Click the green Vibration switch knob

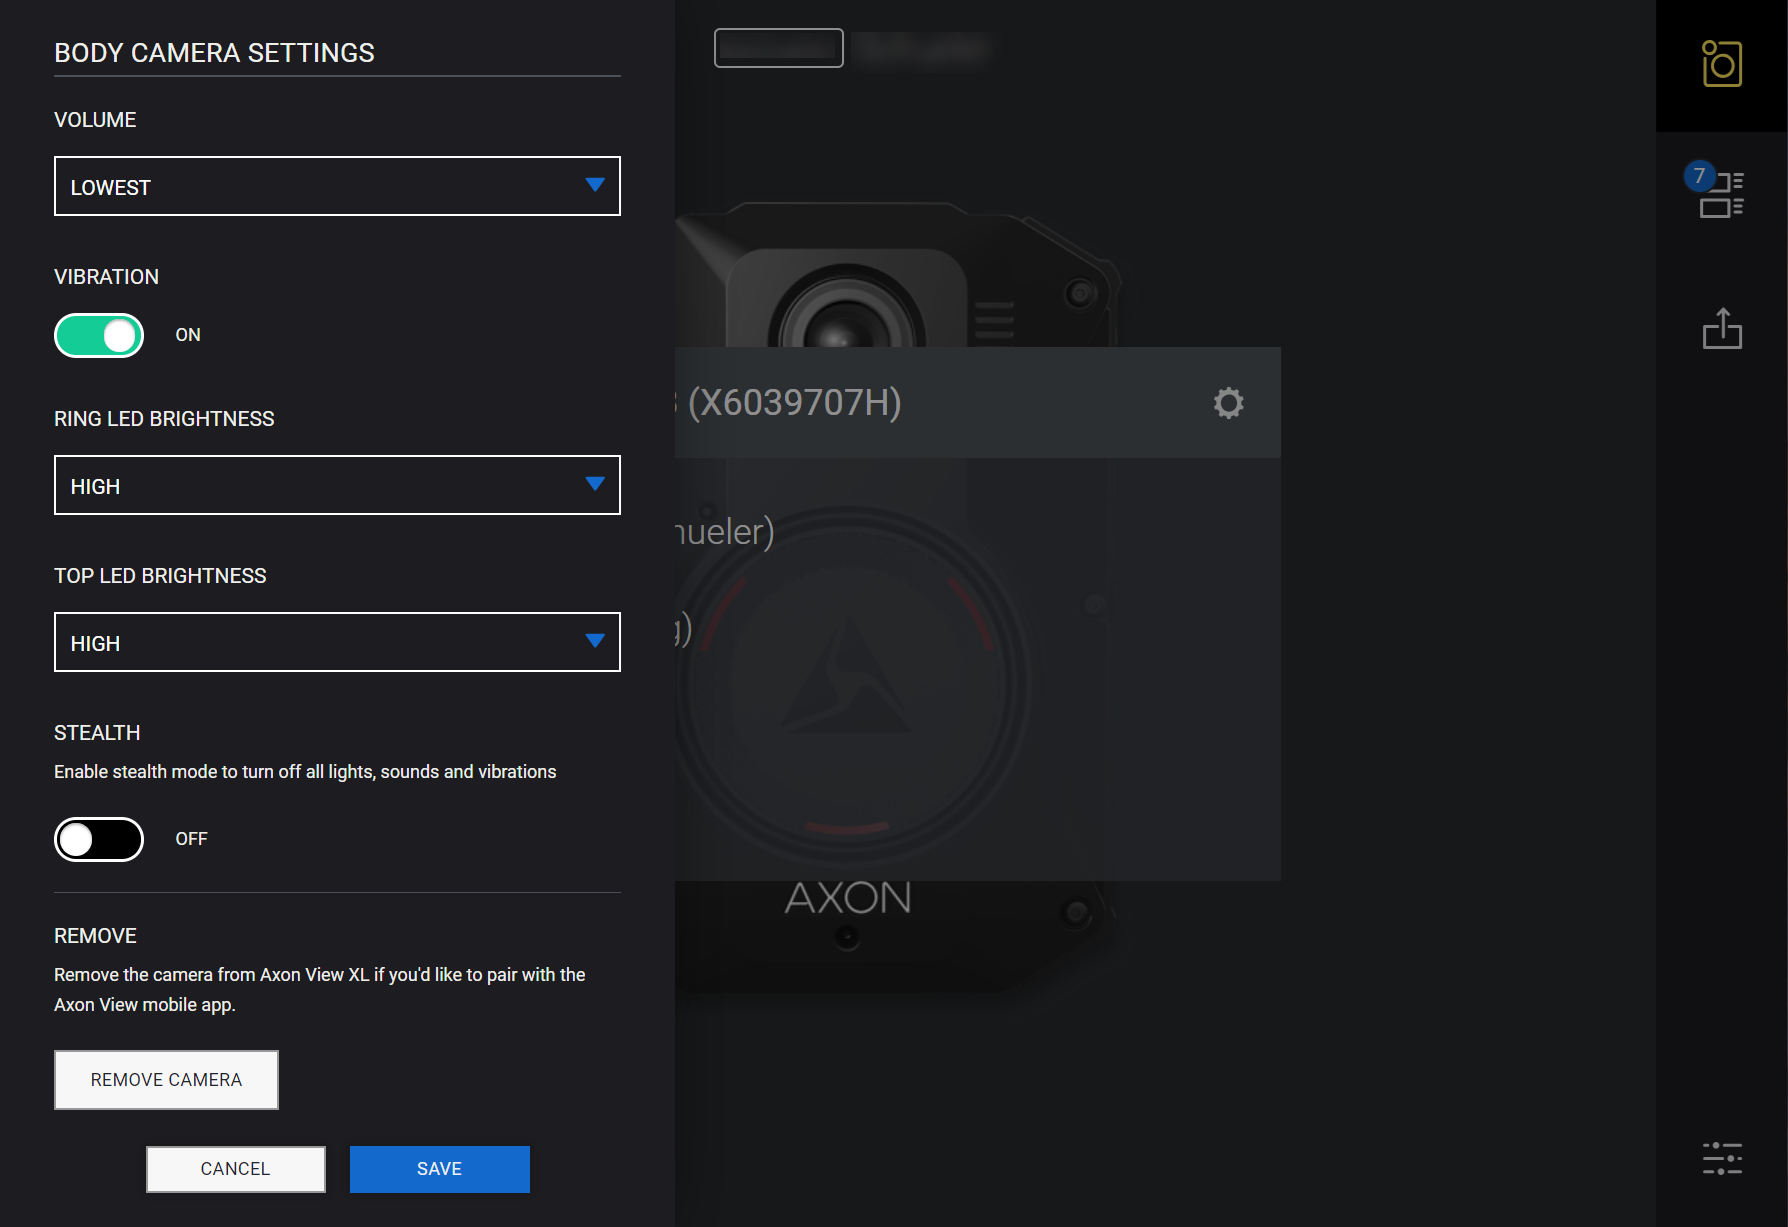click(117, 335)
